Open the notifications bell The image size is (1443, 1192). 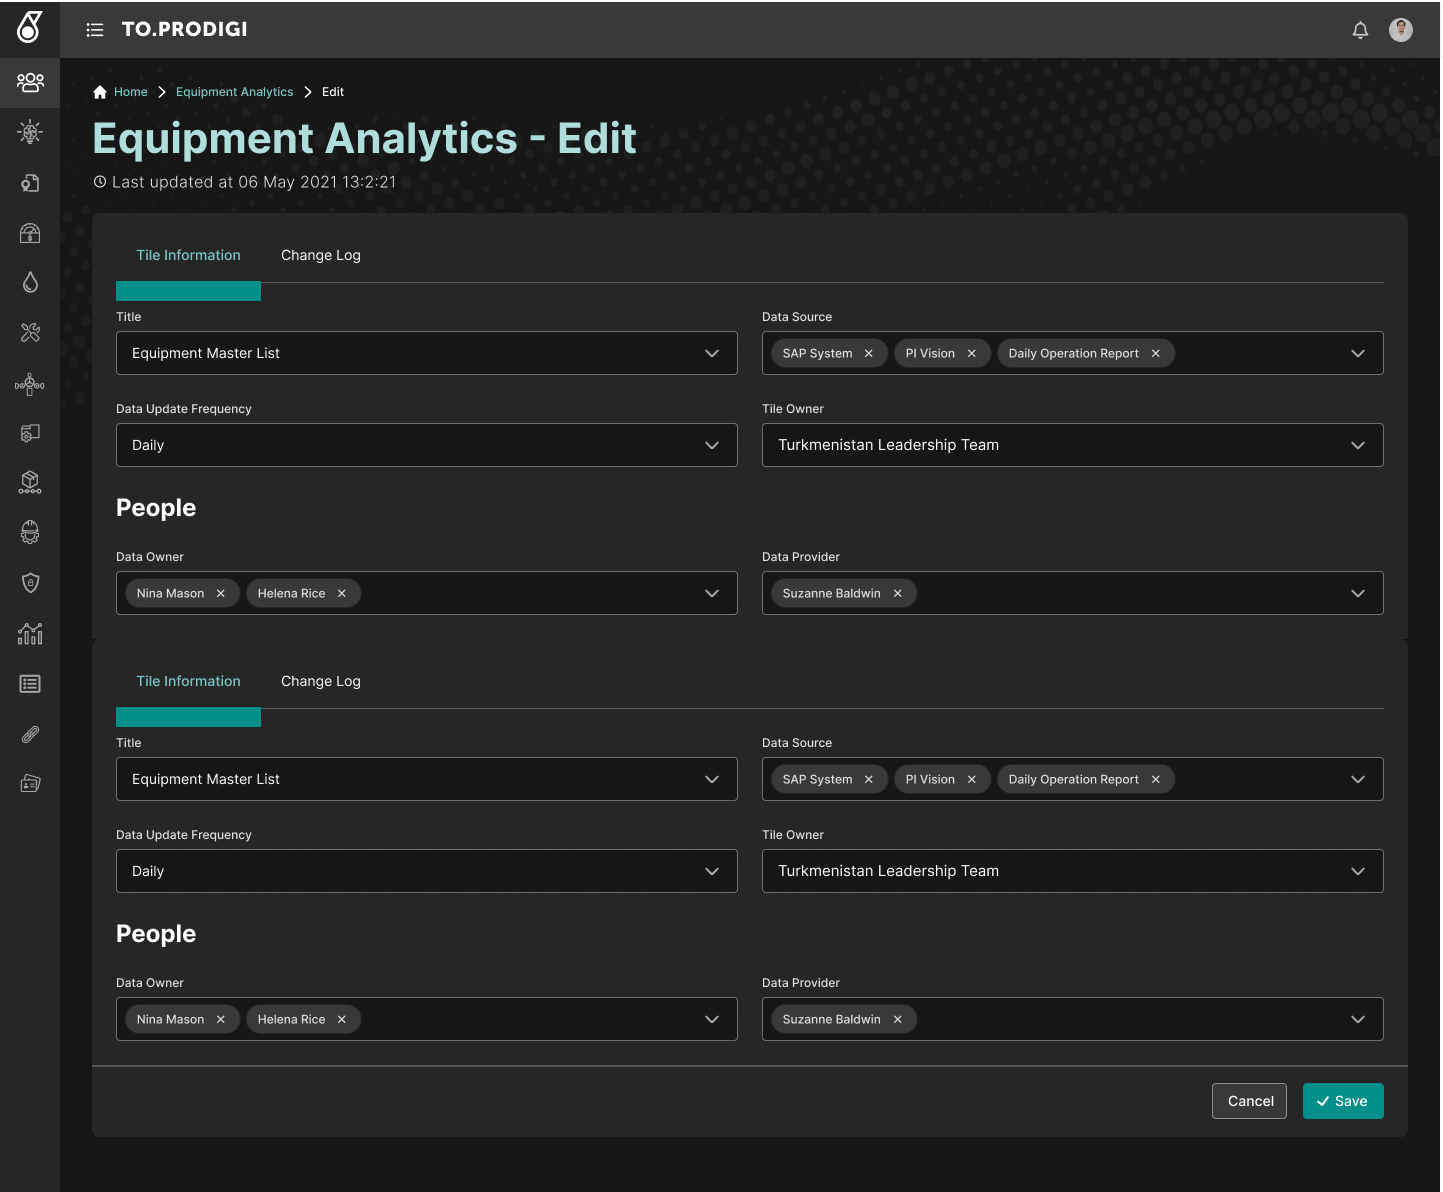pos(1360,30)
